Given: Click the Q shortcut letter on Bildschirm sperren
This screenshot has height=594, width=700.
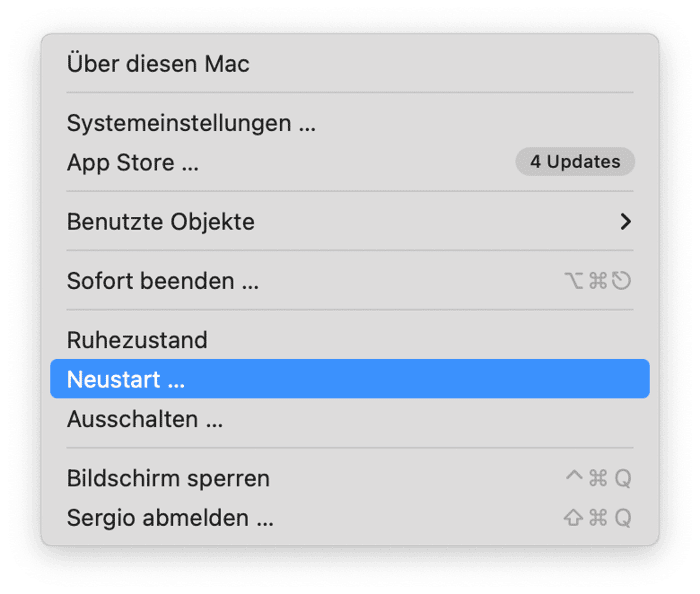Looking at the screenshot, I should pyautogui.click(x=622, y=479).
